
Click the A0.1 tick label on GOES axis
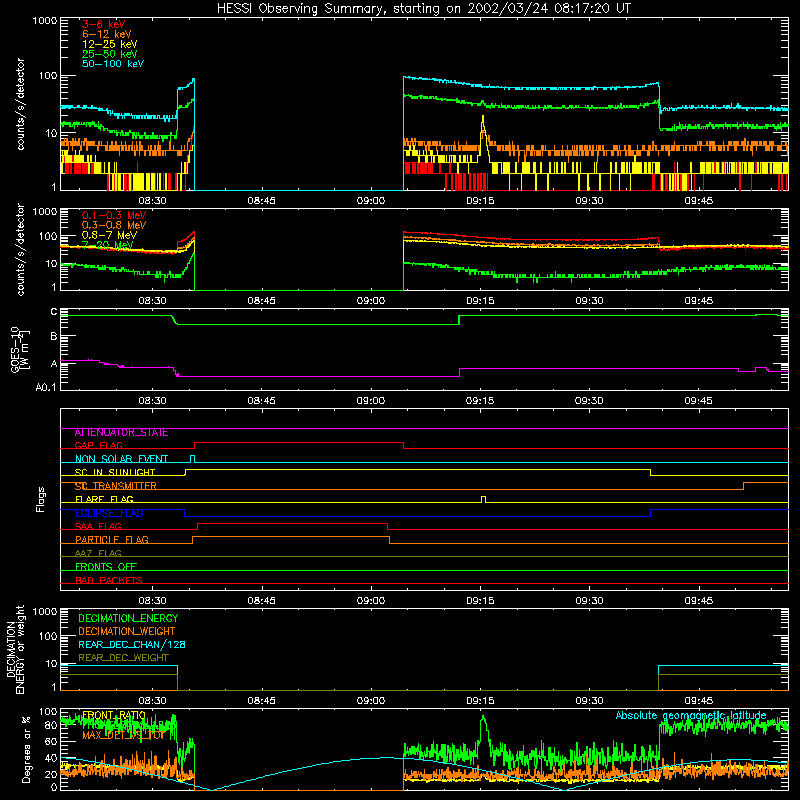[x=46, y=388]
